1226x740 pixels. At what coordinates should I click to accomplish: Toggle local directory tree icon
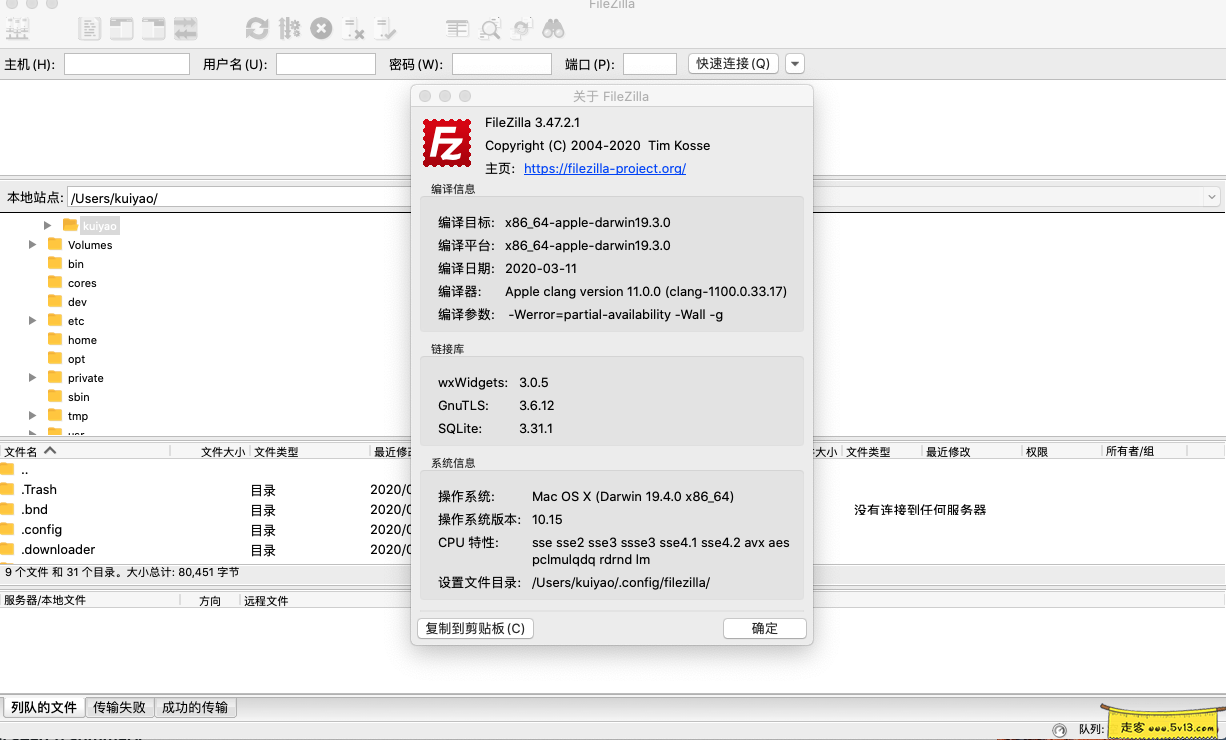(x=122, y=29)
